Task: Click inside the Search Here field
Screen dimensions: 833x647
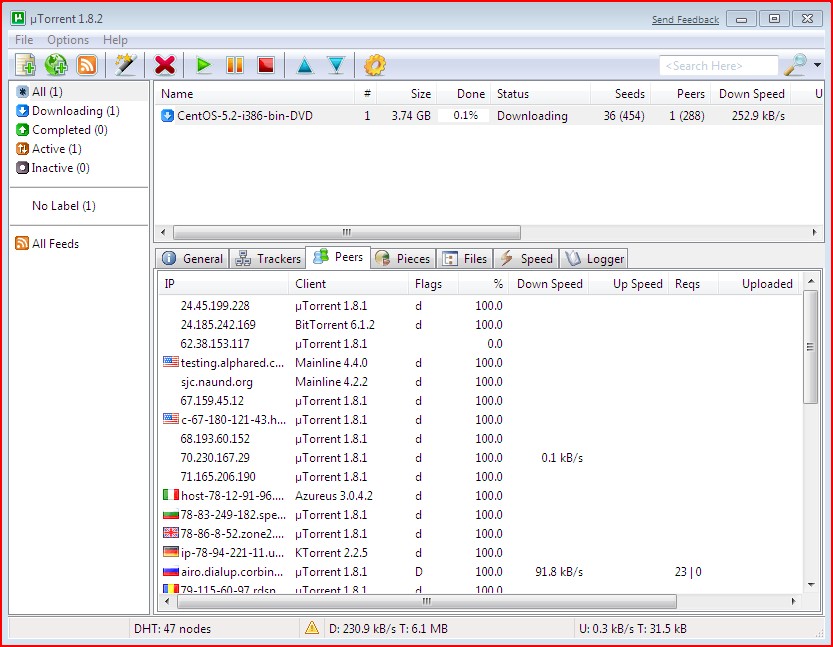Action: point(717,65)
